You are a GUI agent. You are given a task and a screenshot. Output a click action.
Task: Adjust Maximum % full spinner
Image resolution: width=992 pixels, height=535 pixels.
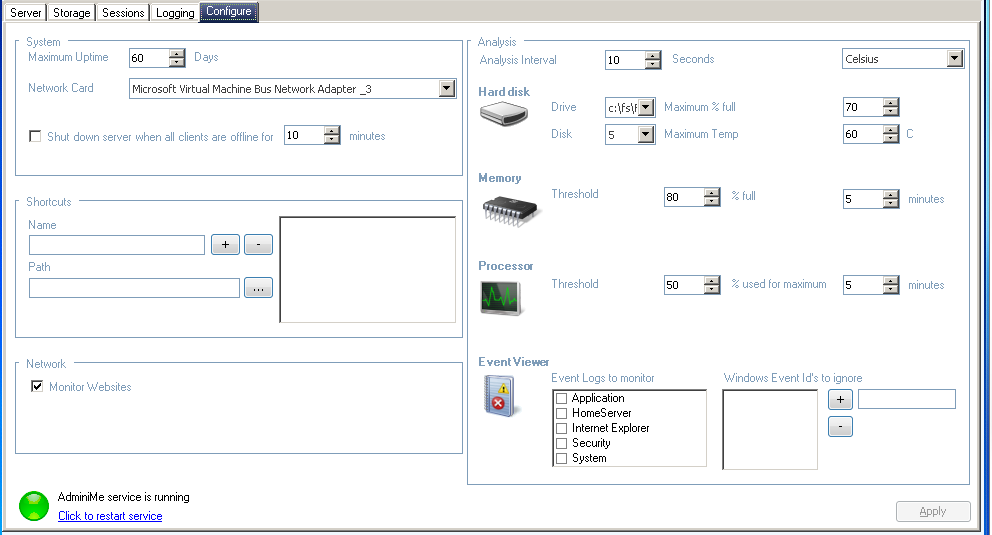(891, 107)
